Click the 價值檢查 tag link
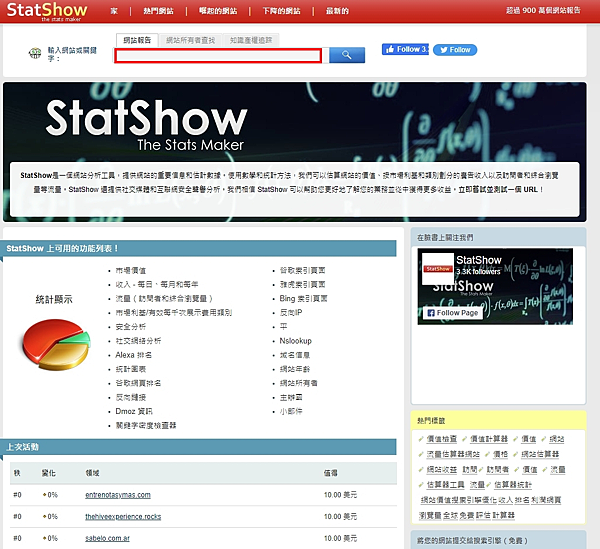The image size is (600, 549). [x=442, y=439]
